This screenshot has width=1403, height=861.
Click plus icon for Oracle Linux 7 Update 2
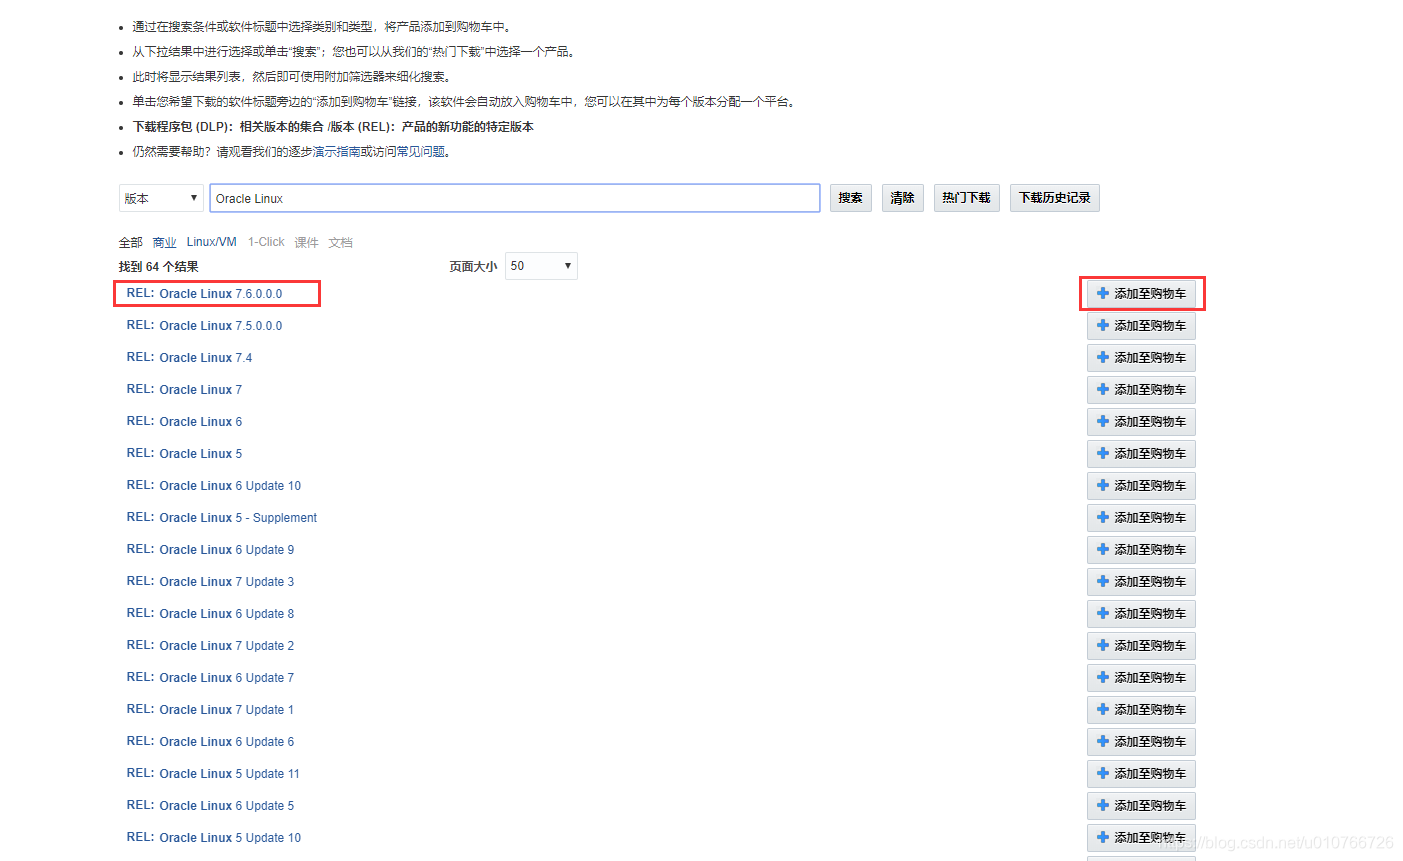pos(1103,646)
